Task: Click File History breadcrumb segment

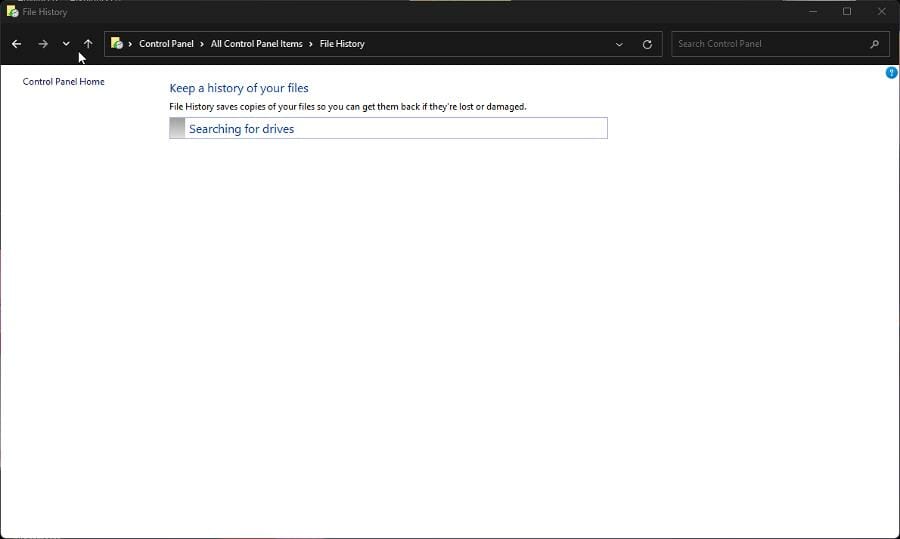Action: (x=342, y=44)
